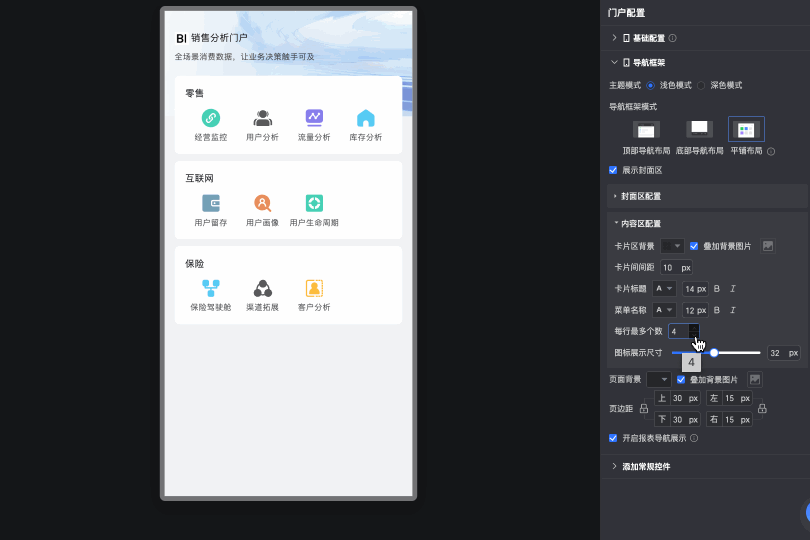This screenshot has height=540, width=810.
Task: Select the 平铺布局 layout thumbnail
Action: click(x=746, y=129)
